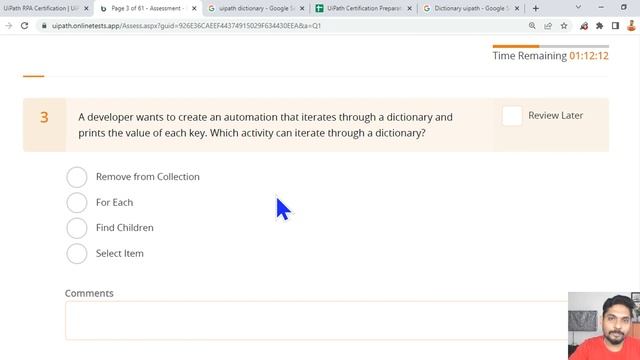Open the Extensions puzzle icon
Viewport: 640px width, 360px height.
600,26
